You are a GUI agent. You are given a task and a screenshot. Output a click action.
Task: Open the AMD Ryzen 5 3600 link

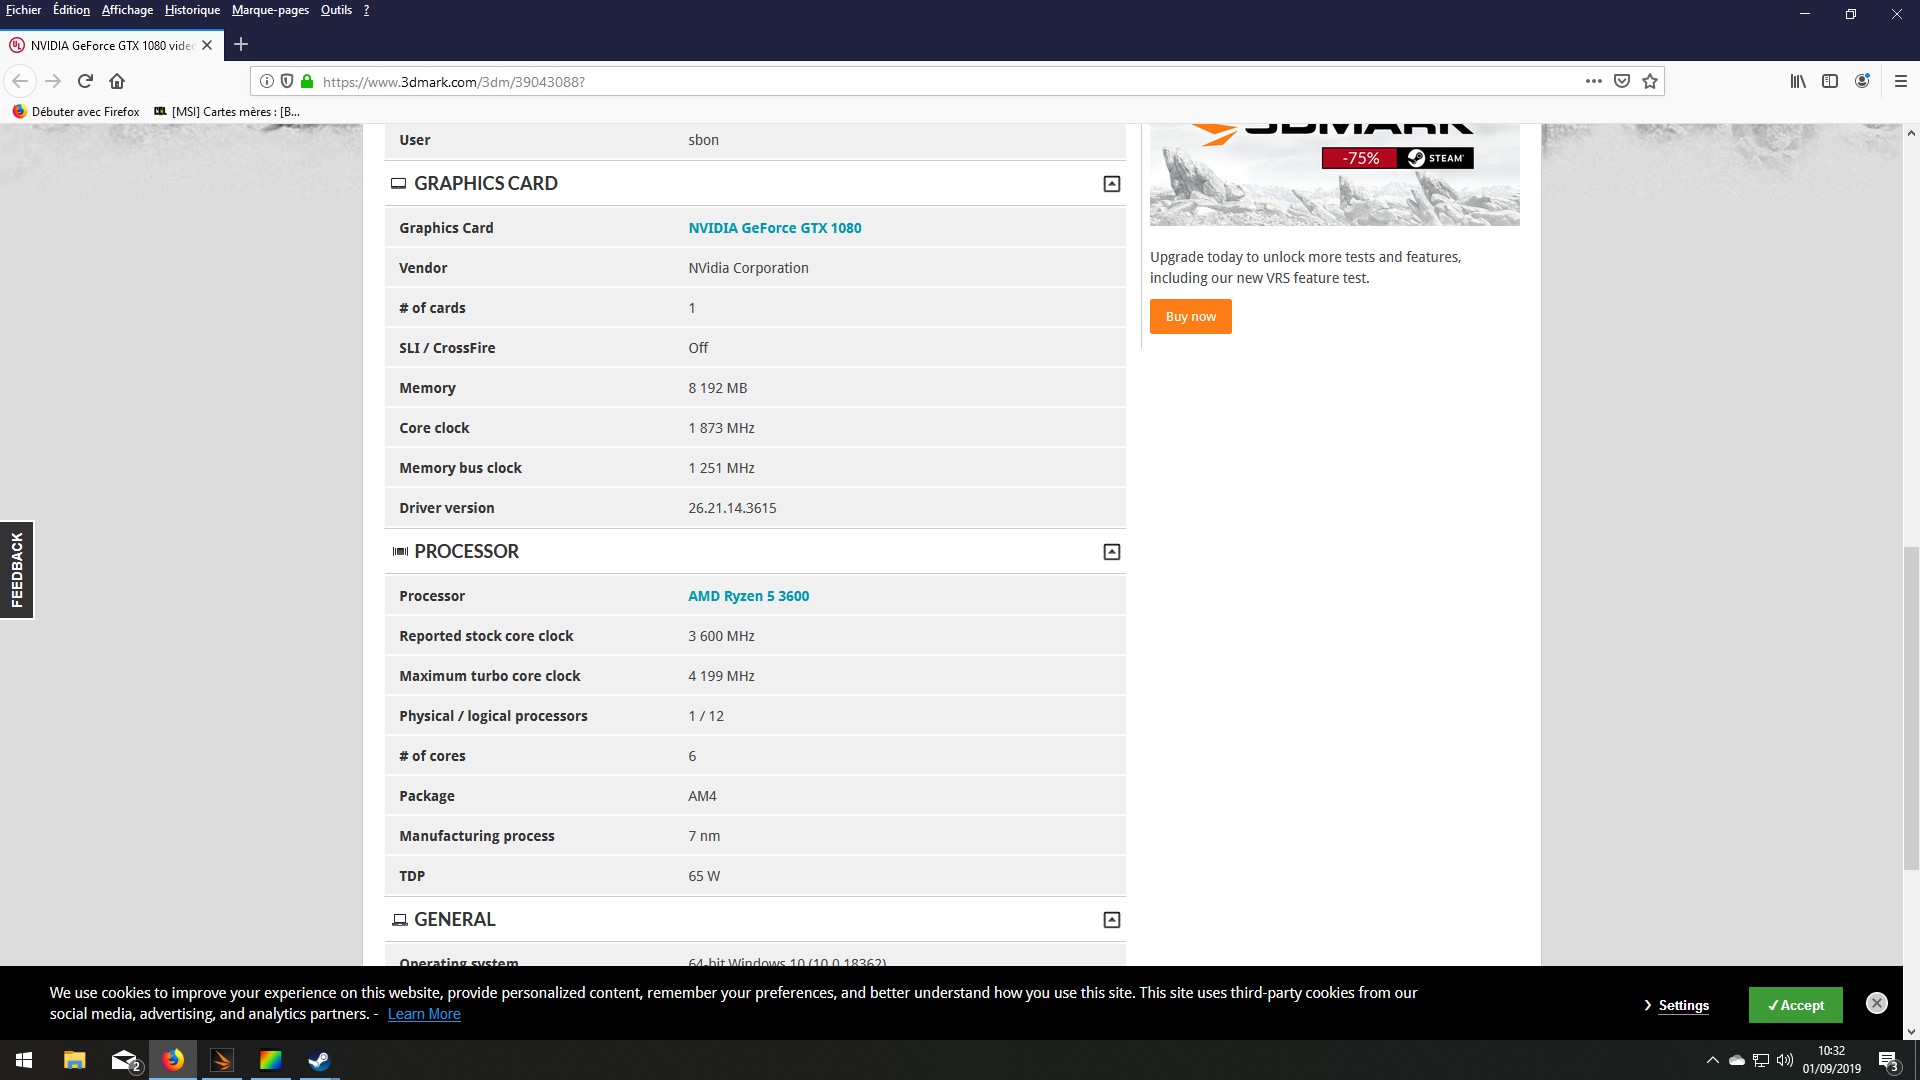tap(748, 596)
